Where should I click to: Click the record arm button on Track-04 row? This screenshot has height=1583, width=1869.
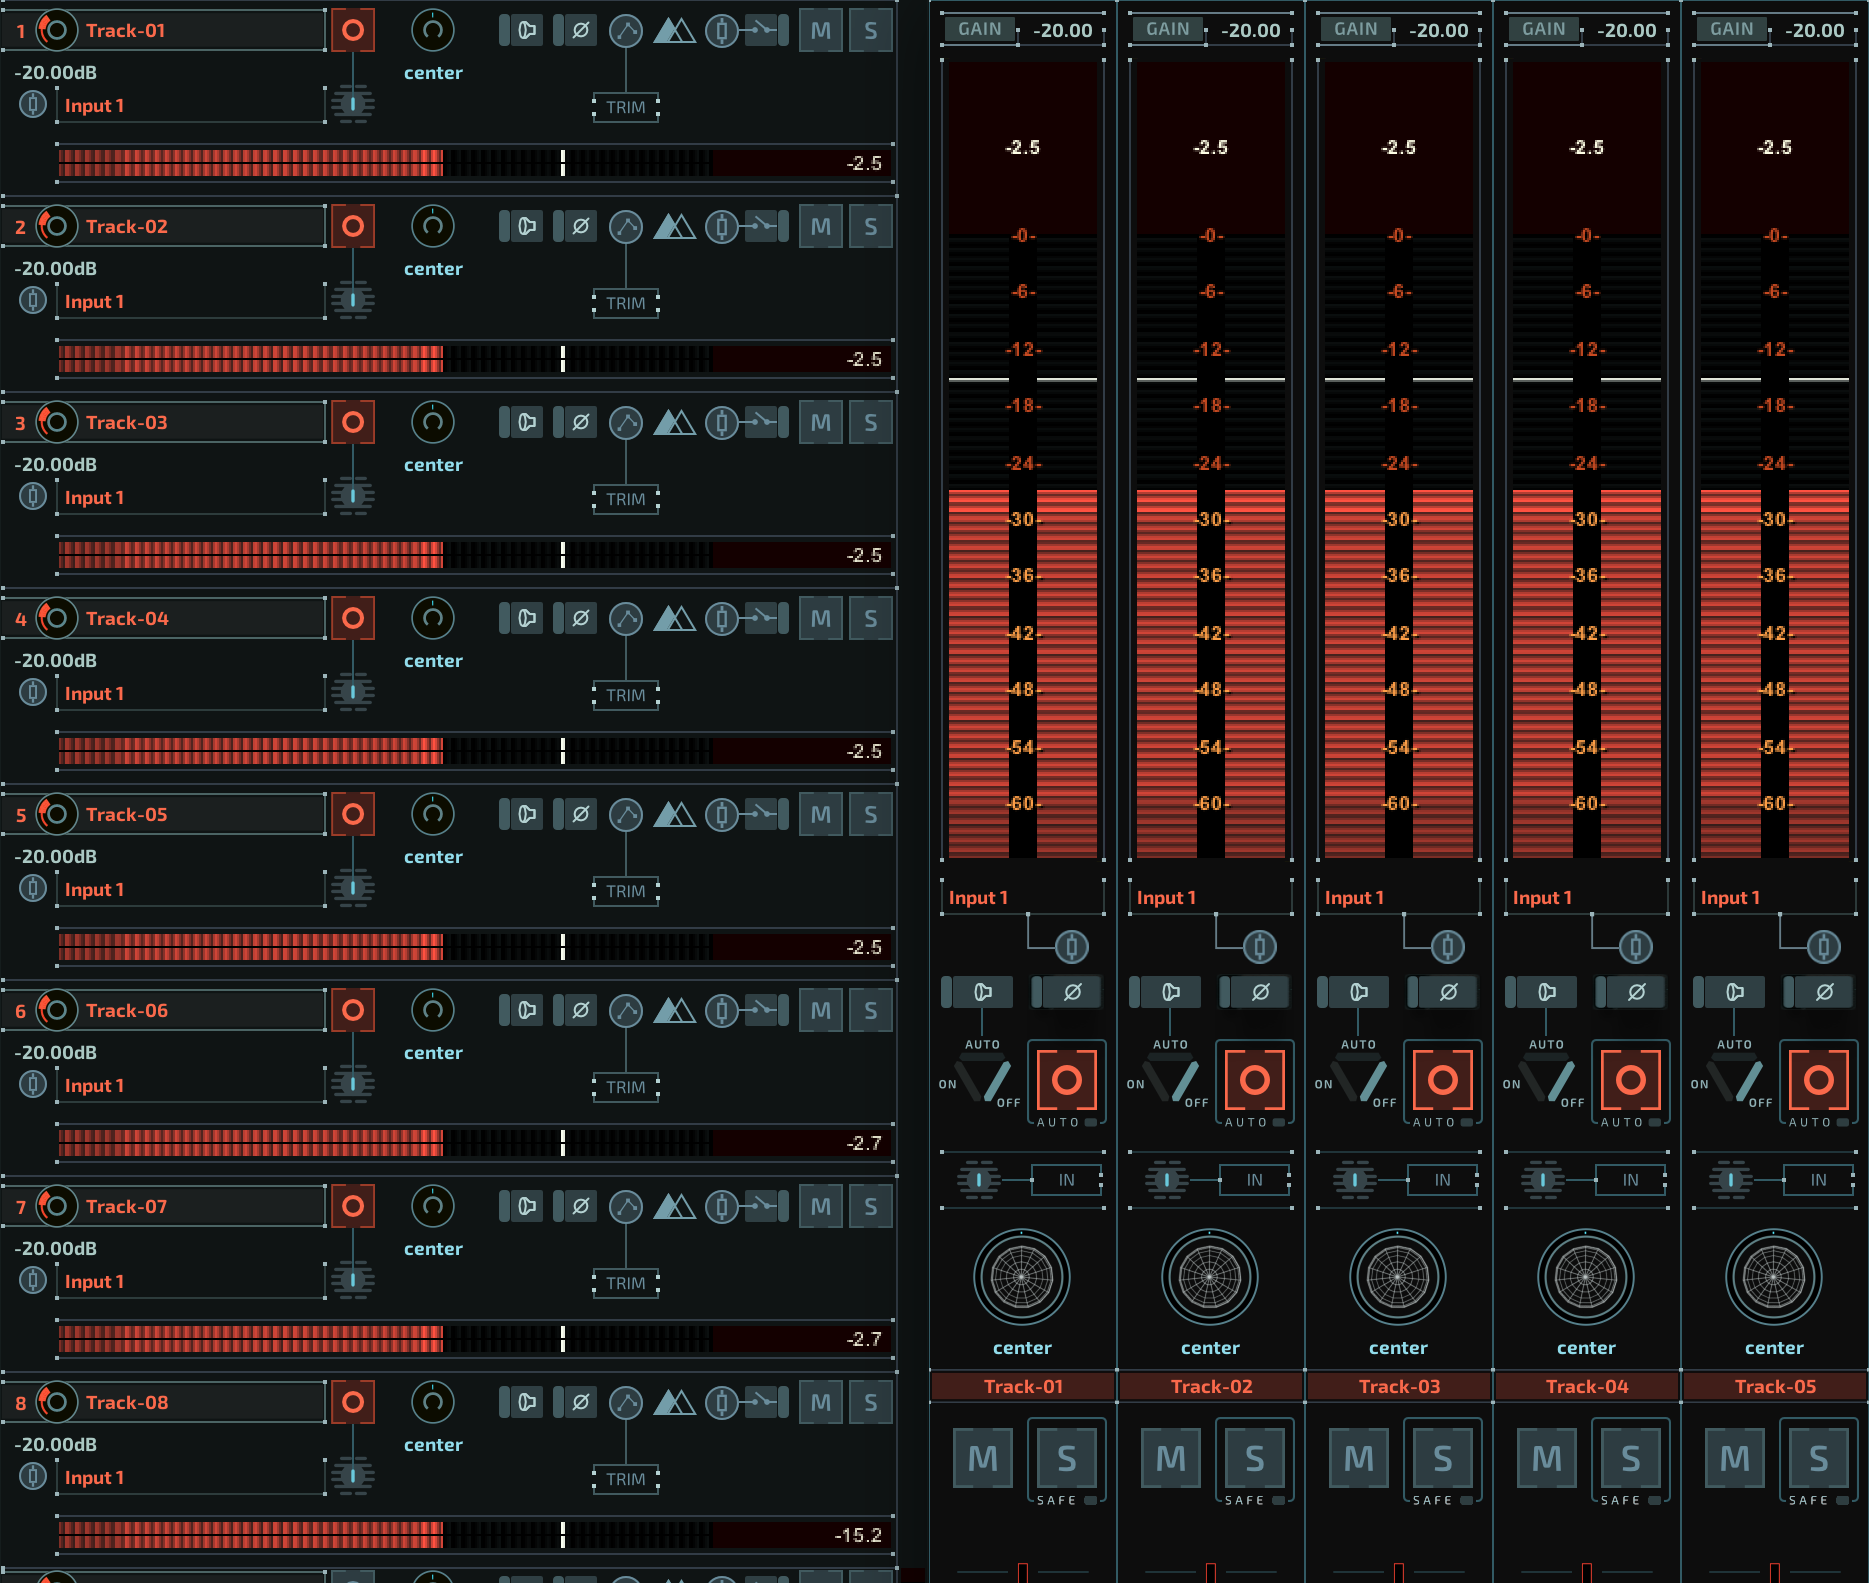point(353,618)
